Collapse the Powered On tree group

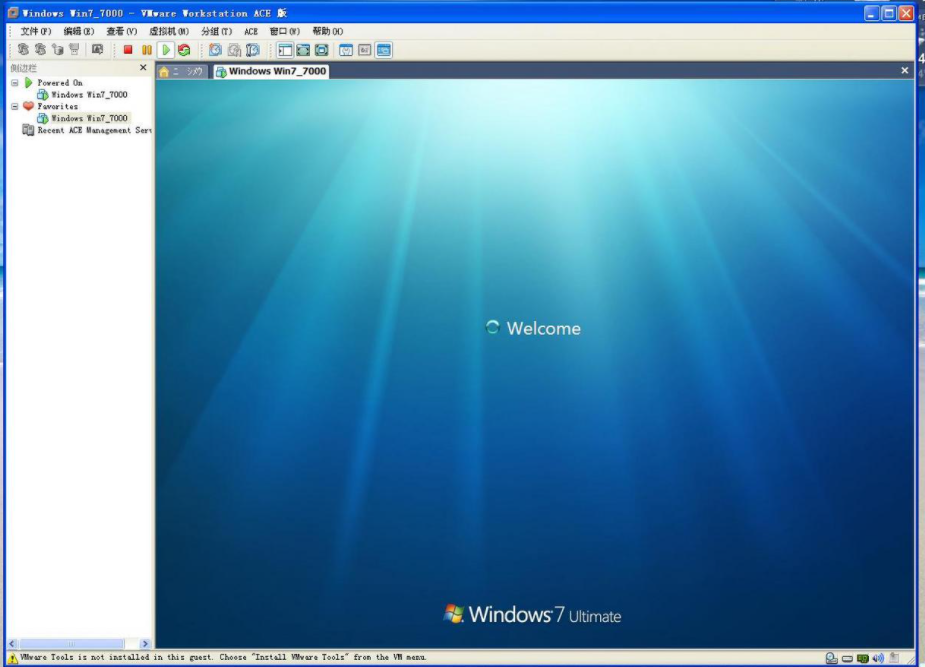15,83
